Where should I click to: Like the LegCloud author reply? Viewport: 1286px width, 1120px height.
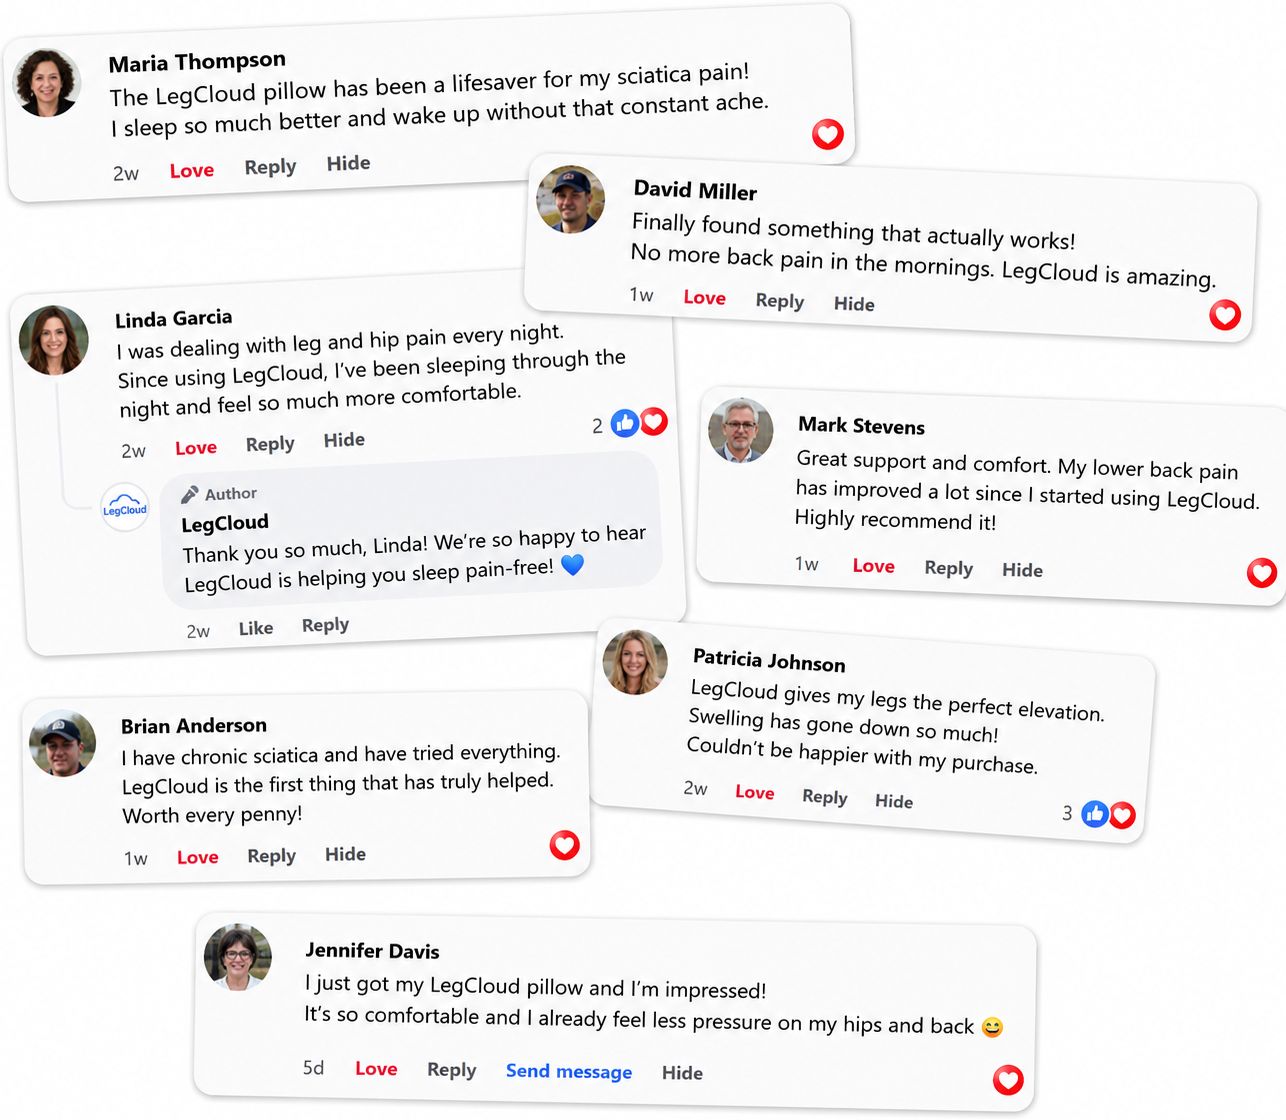tap(256, 628)
